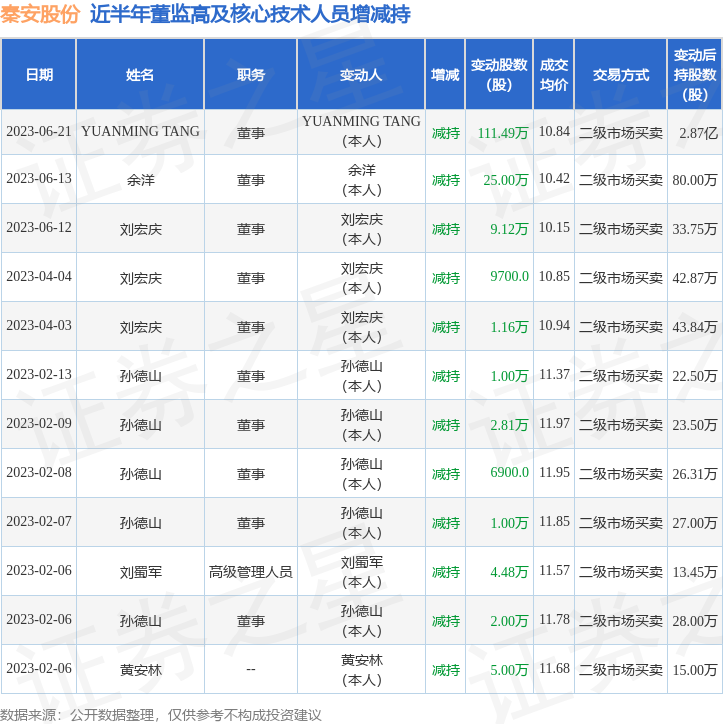Click the price cell 11.68
The image size is (723, 724).
point(554,669)
